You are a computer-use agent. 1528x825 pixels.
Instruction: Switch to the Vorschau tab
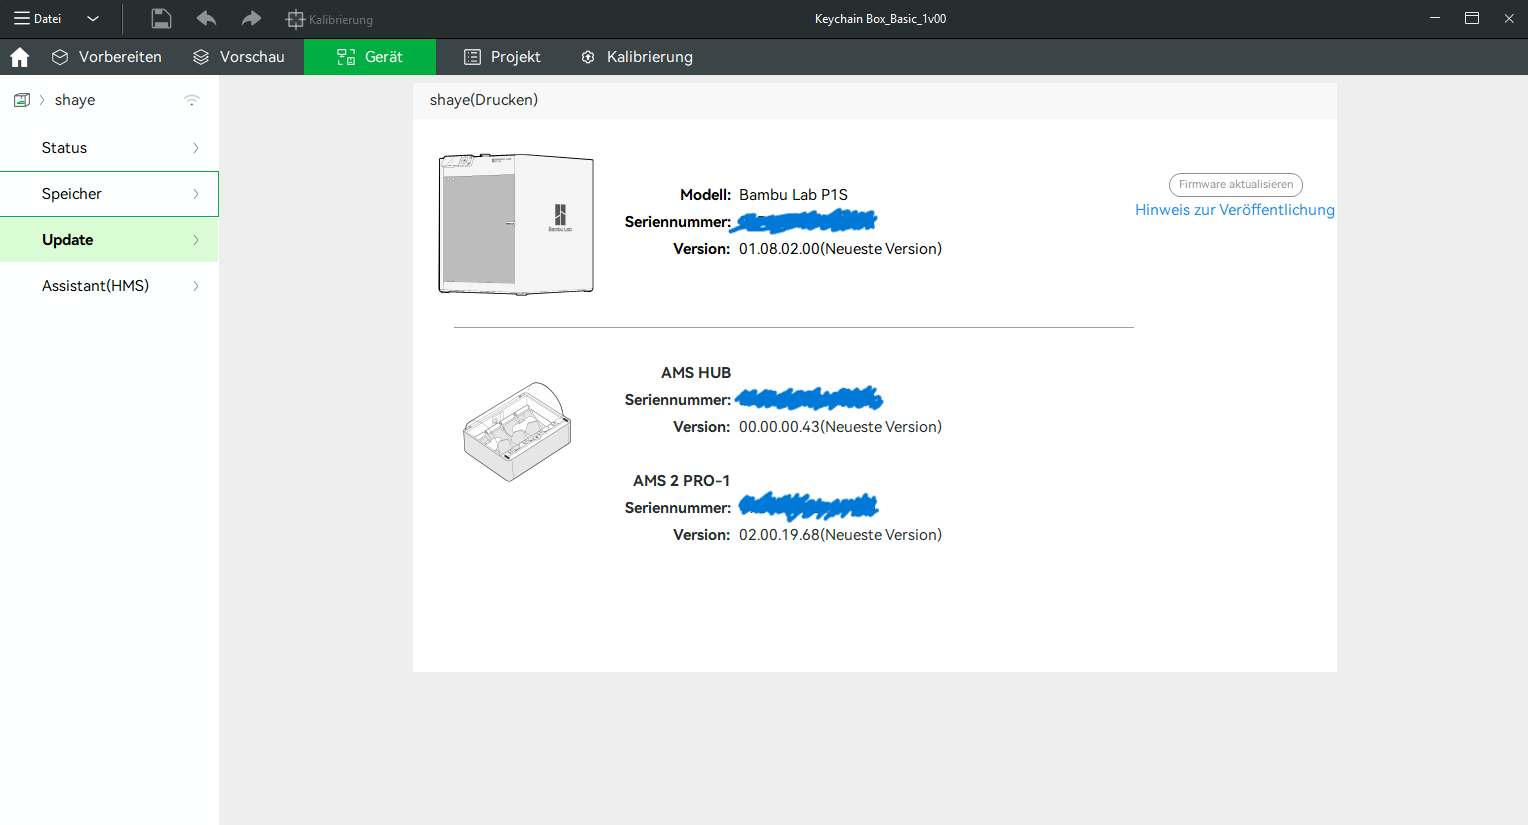pos(239,57)
